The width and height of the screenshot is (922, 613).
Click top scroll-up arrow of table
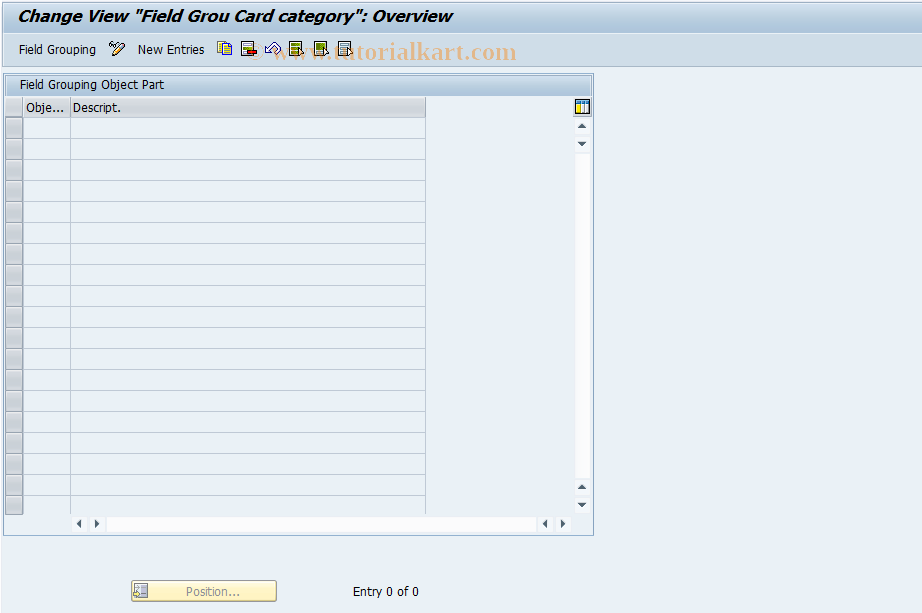582,126
